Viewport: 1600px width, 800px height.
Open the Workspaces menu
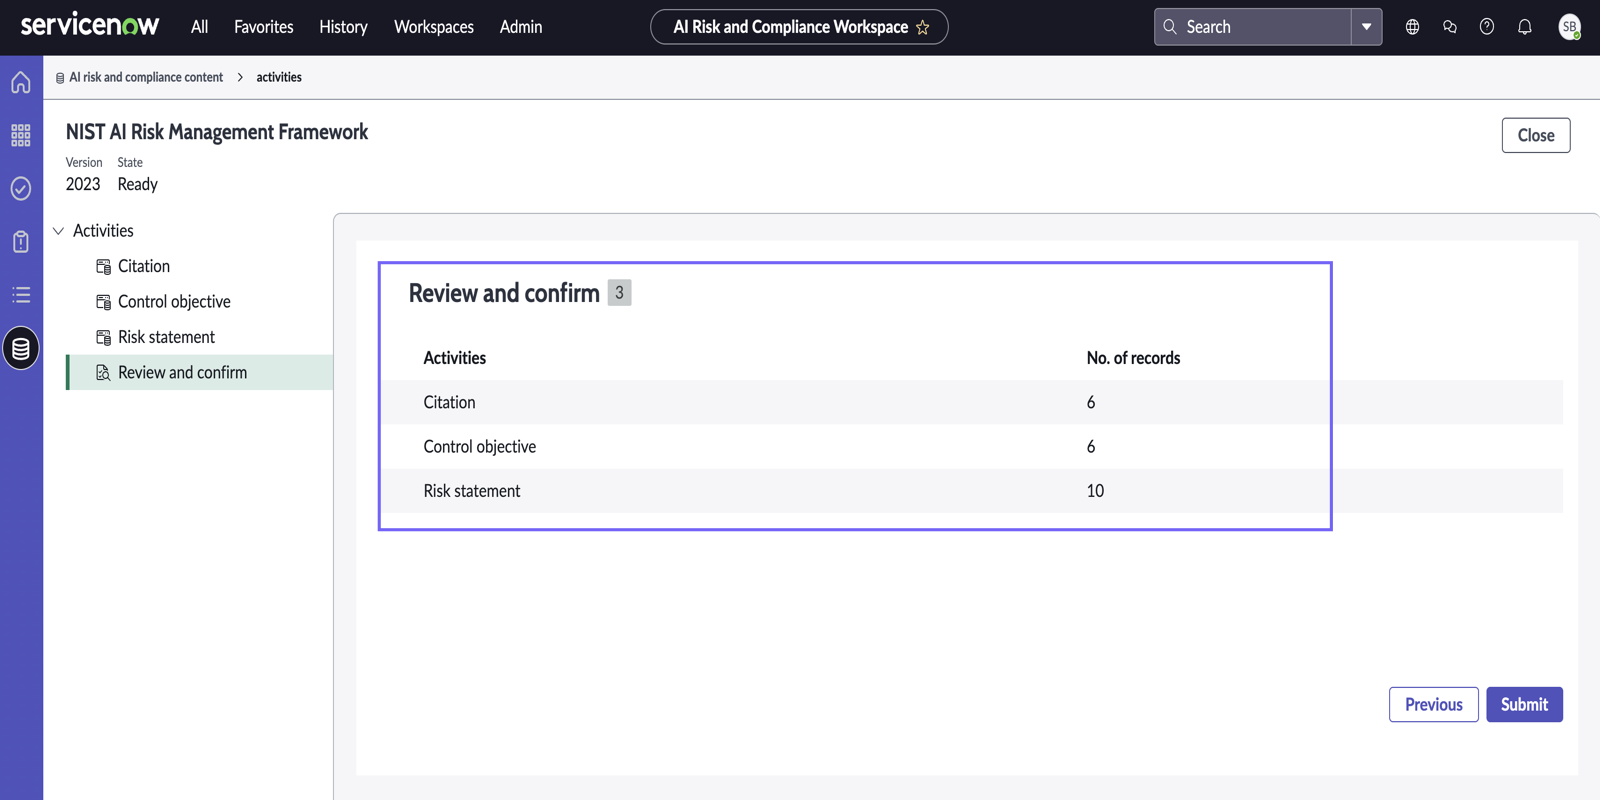click(x=434, y=27)
